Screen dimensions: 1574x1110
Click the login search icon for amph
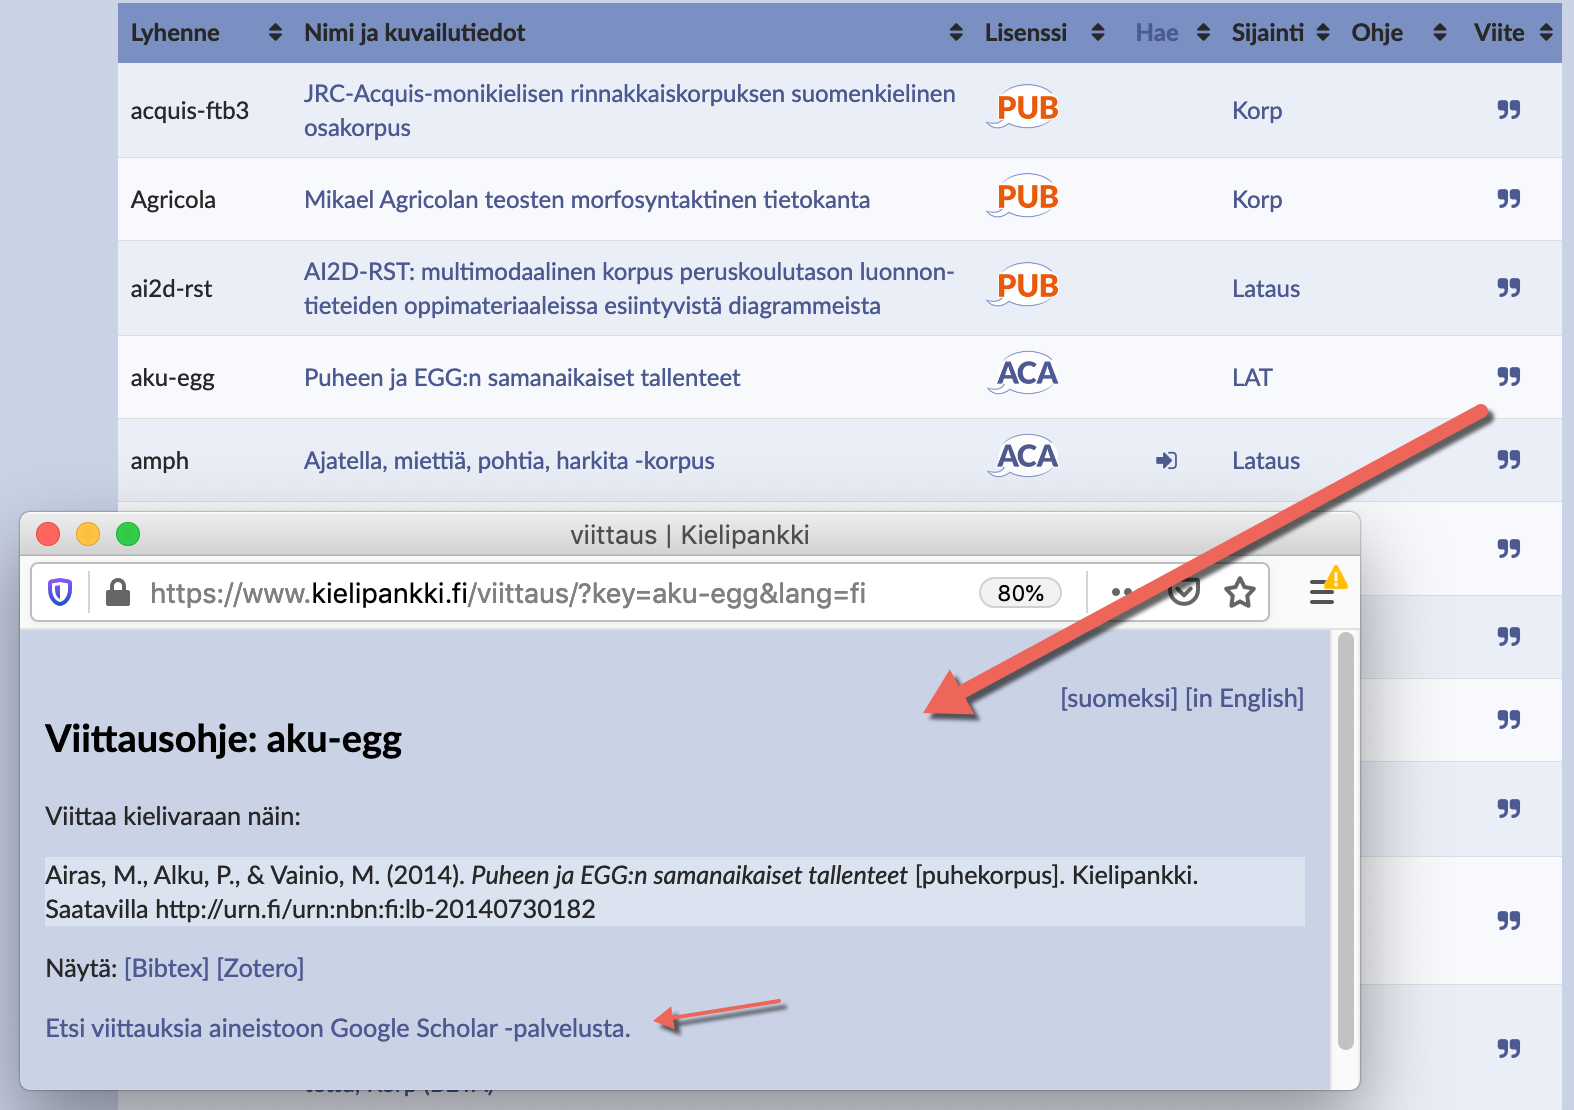[x=1166, y=461]
